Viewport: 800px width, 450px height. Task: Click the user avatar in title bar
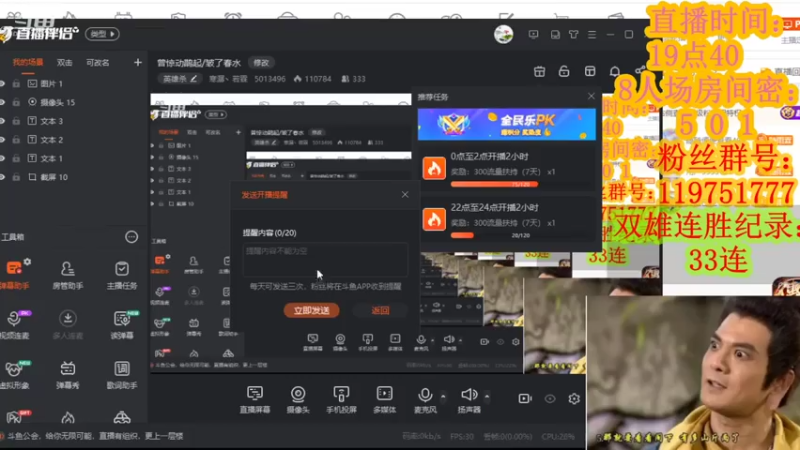(x=504, y=34)
